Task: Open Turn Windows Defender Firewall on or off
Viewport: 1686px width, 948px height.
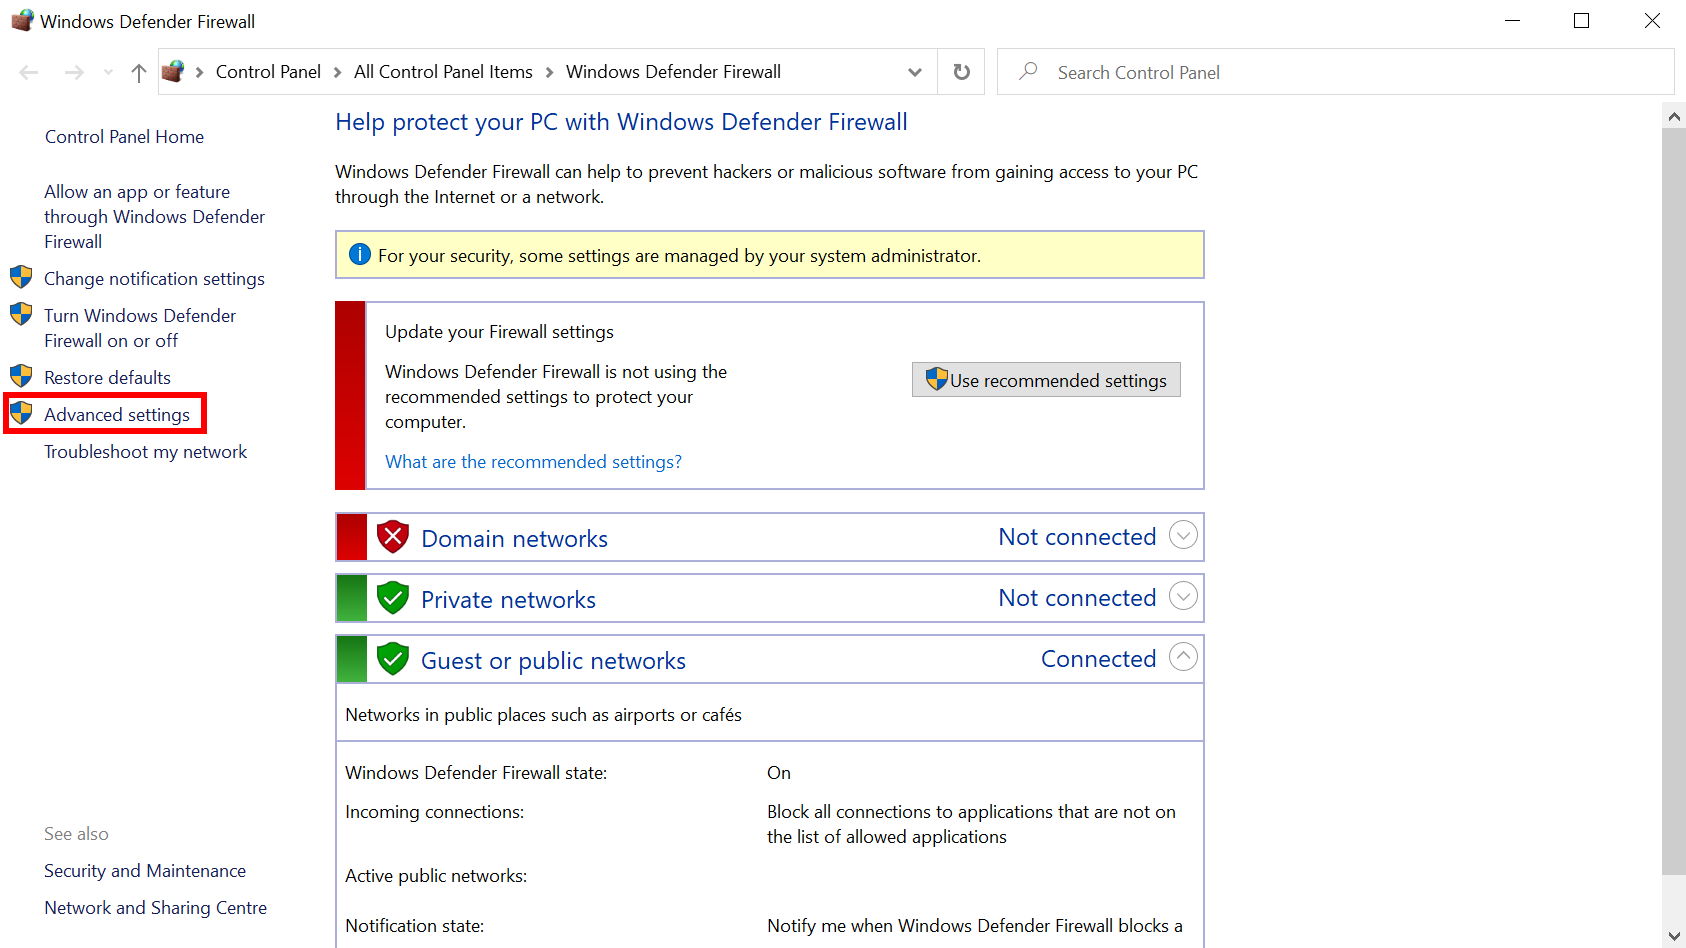Action: (140, 328)
